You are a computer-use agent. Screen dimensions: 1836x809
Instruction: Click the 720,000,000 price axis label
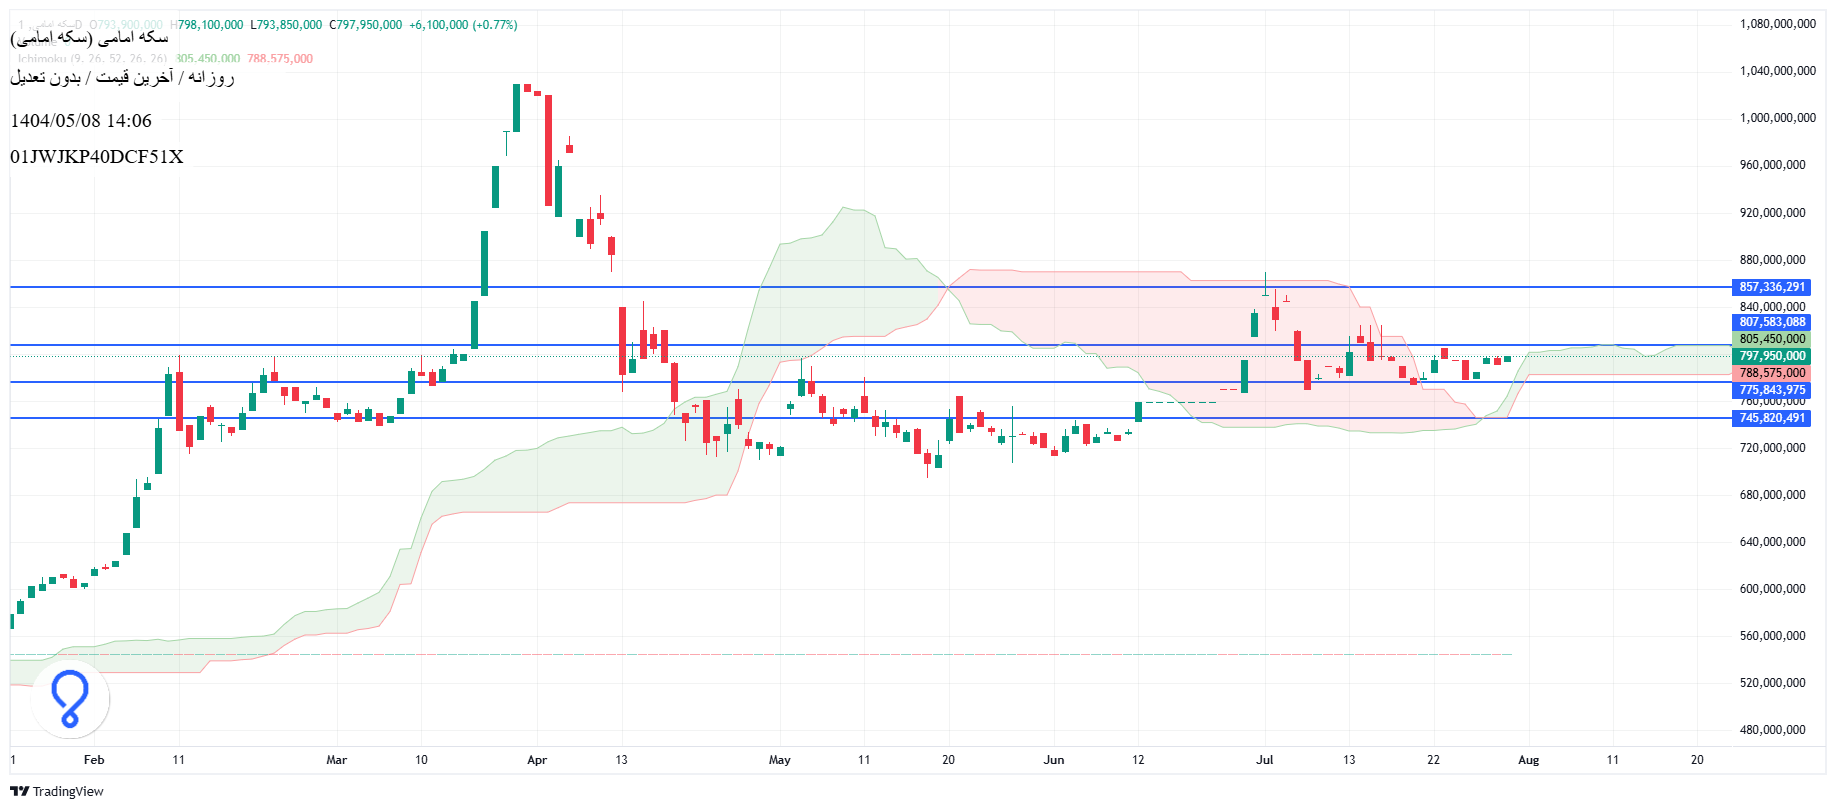pos(1773,448)
